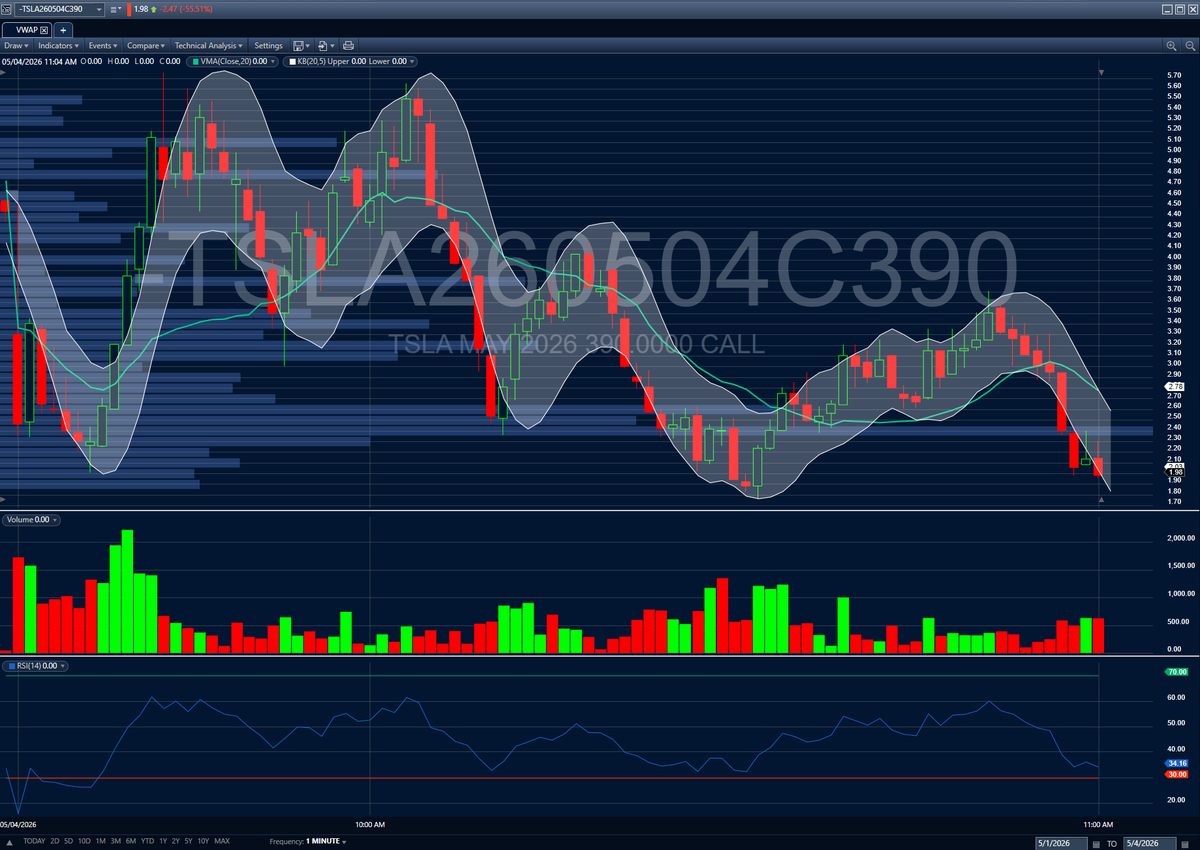Minimize the chart window
The width and height of the screenshot is (1200, 850).
[x=1166, y=9]
